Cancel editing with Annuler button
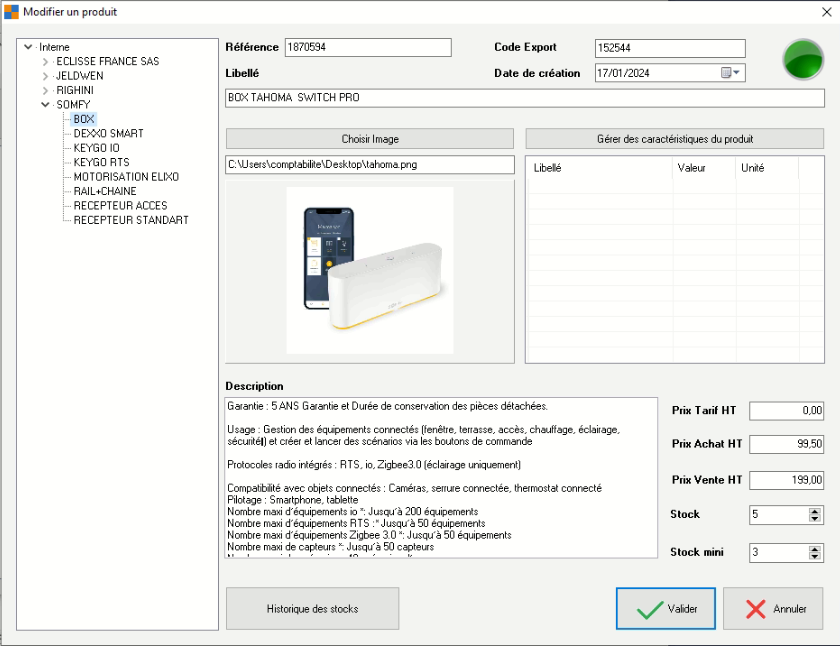Screen dimensions: 840x646 pos(773,609)
